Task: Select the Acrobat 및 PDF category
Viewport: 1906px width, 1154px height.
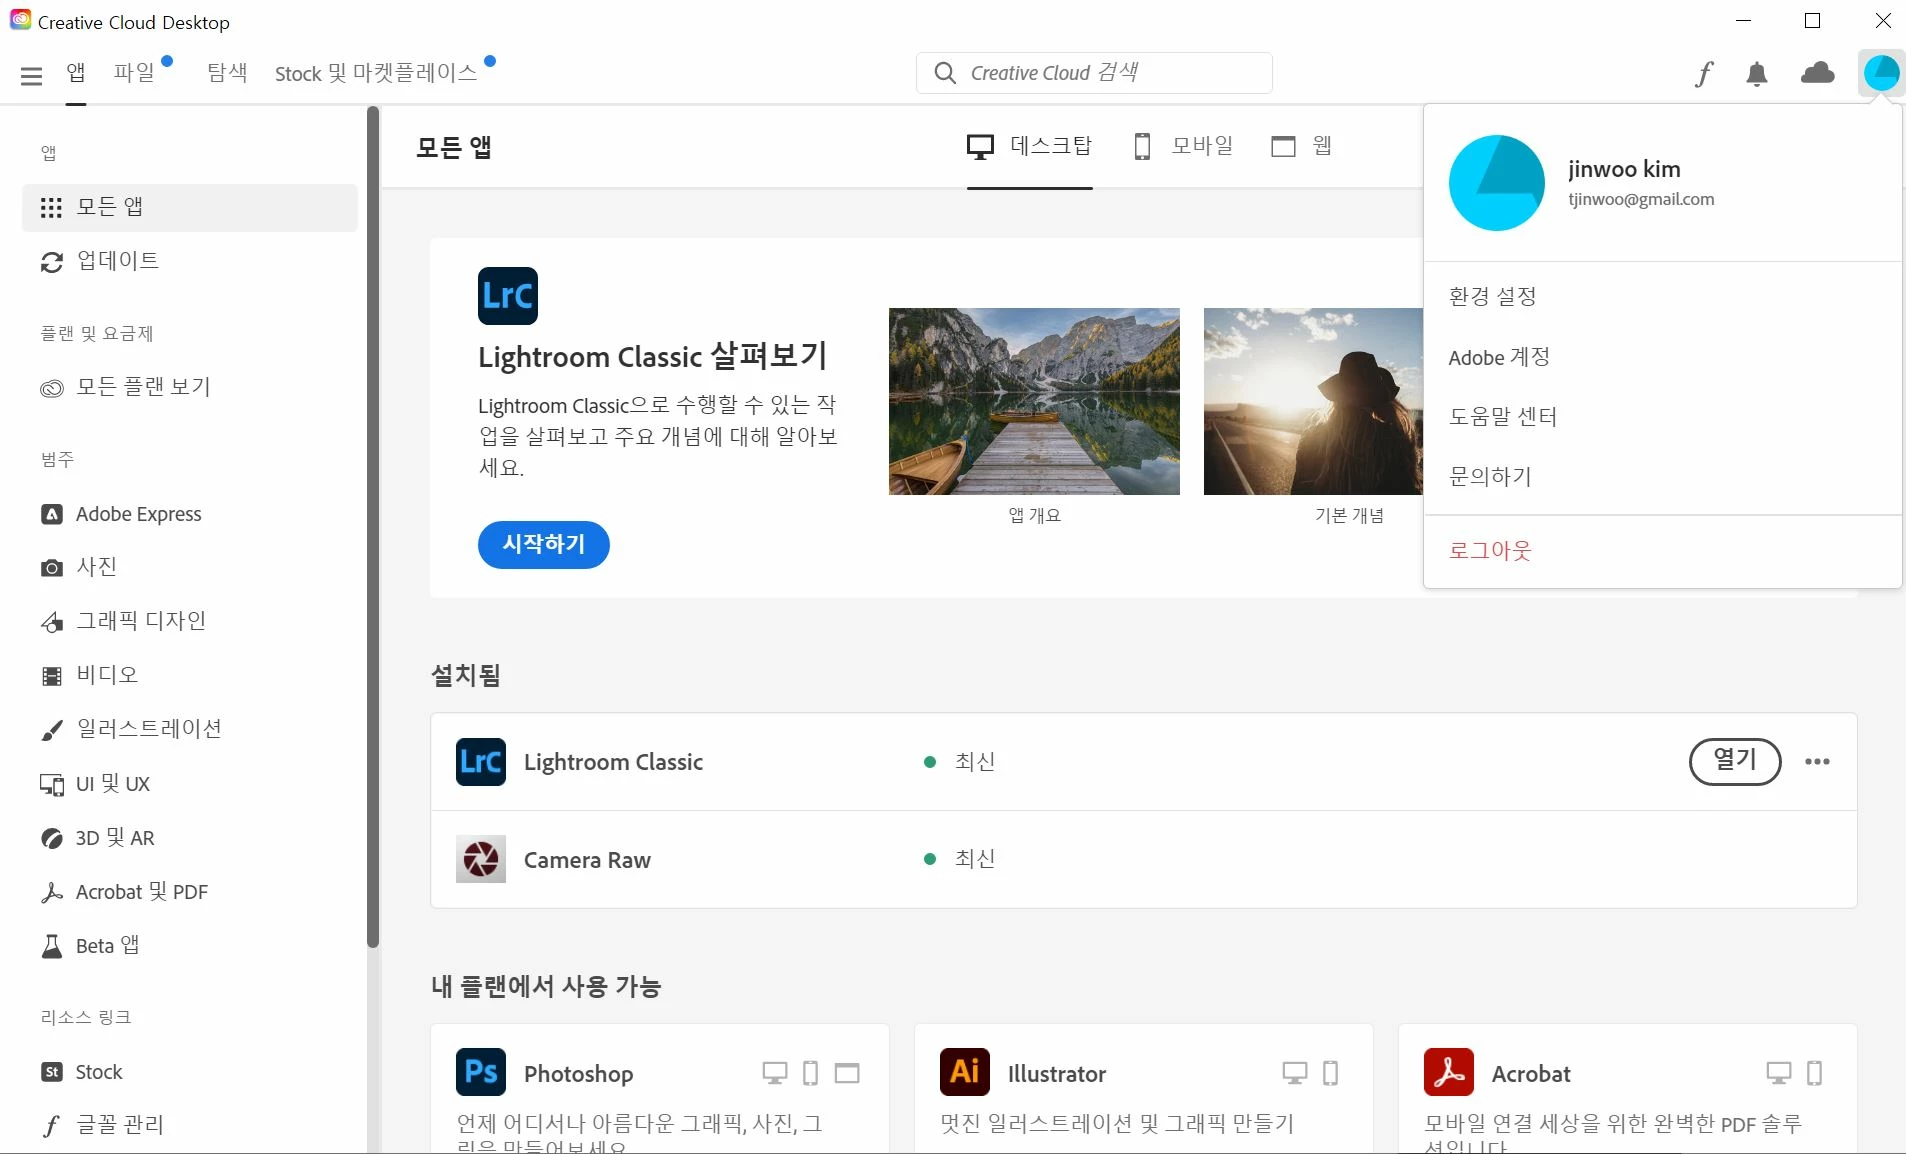Action: click(124, 892)
